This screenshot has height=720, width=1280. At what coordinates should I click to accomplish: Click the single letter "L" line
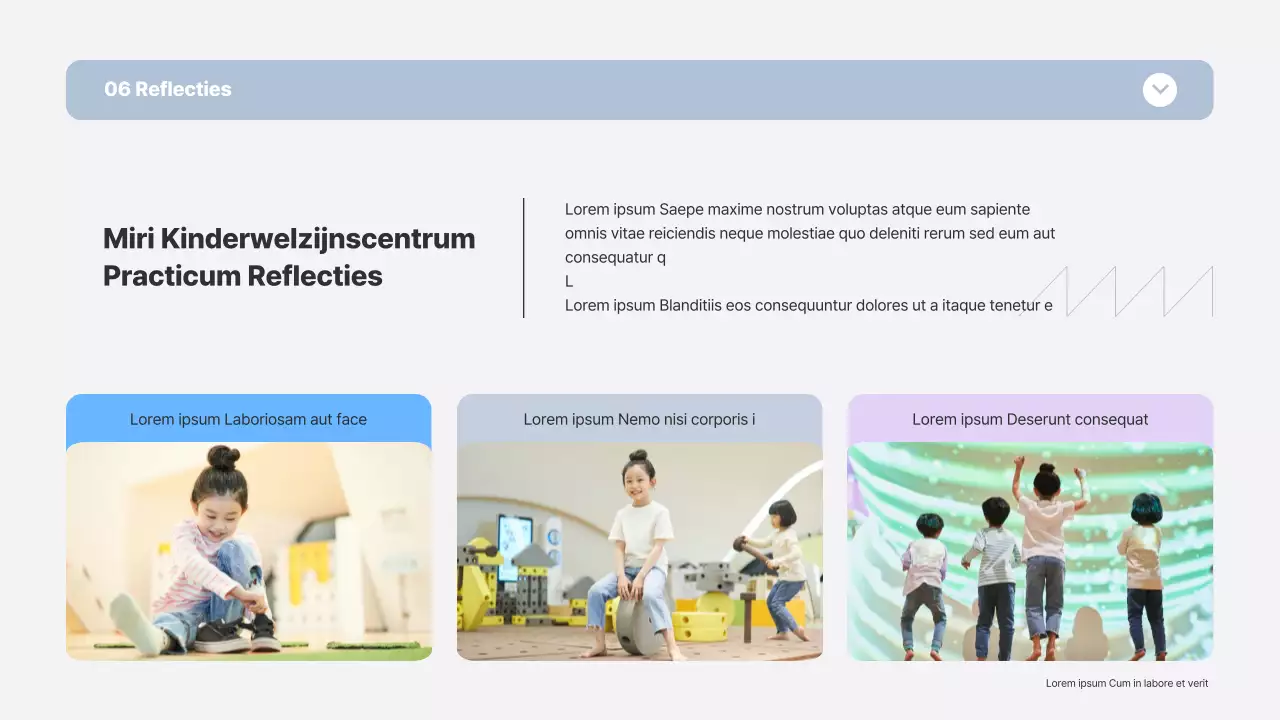(569, 281)
